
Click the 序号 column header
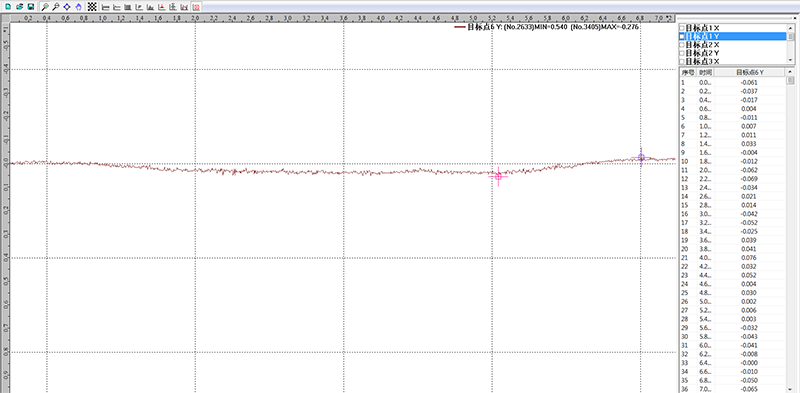pyautogui.click(x=688, y=72)
